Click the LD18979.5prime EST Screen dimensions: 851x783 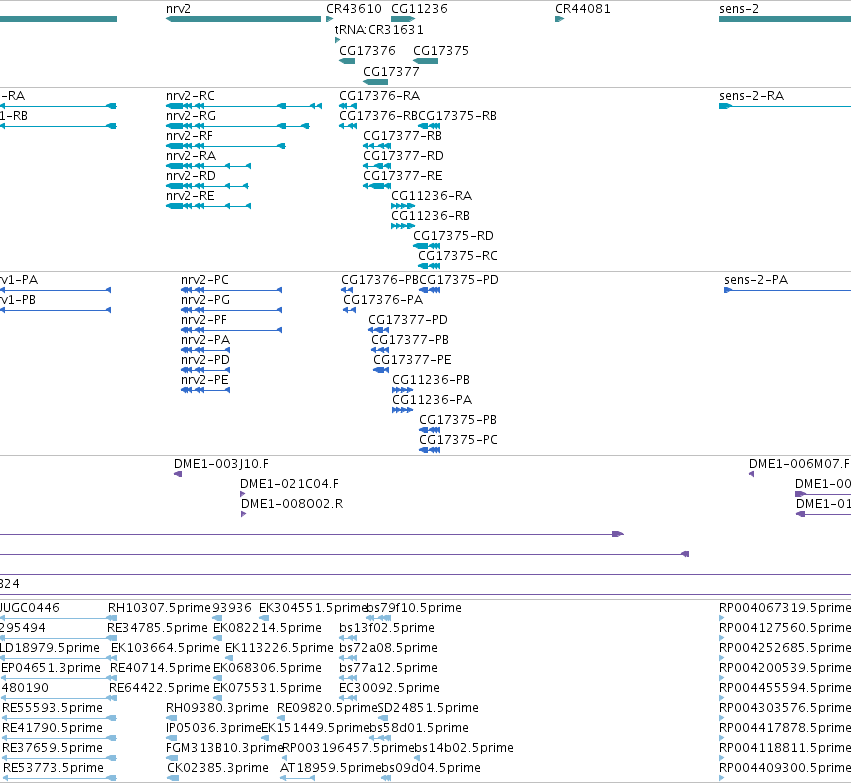tap(50, 648)
